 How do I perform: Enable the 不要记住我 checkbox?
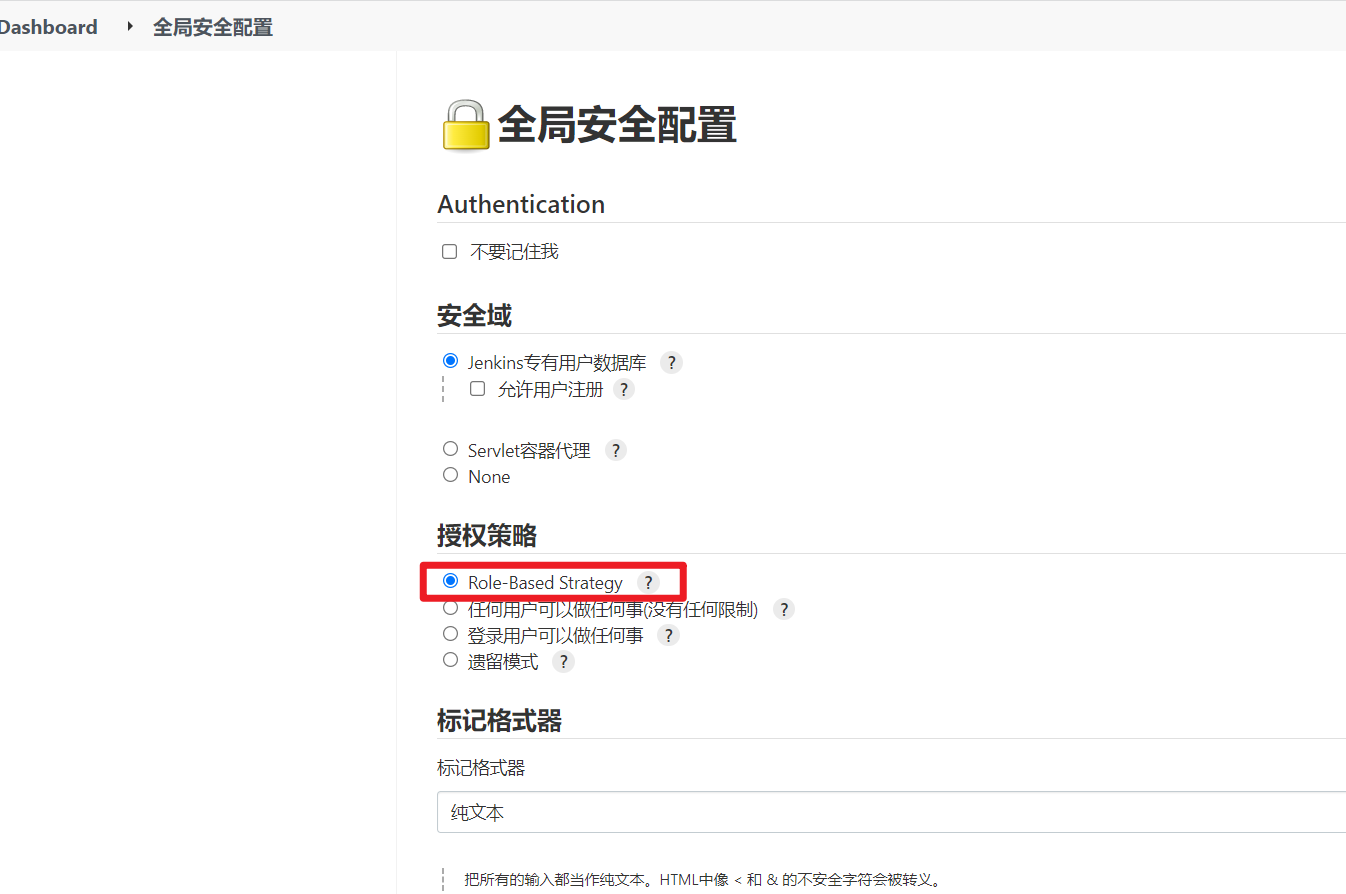[x=450, y=252]
